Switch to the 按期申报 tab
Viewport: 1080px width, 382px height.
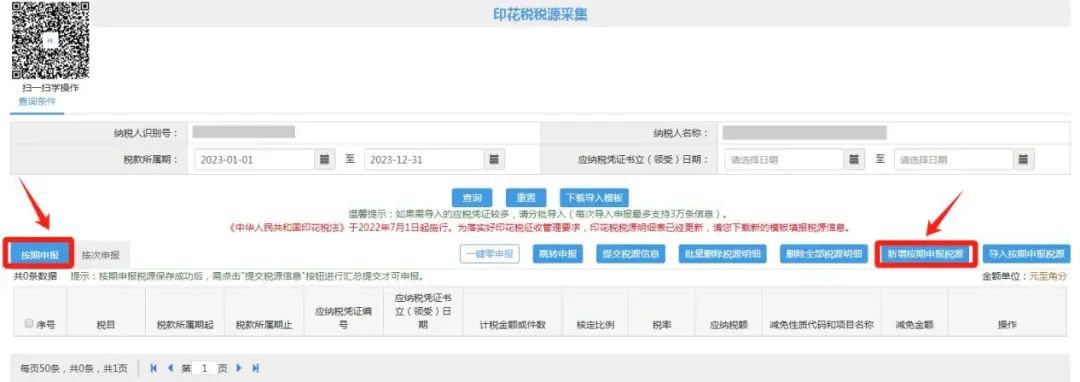(40, 255)
